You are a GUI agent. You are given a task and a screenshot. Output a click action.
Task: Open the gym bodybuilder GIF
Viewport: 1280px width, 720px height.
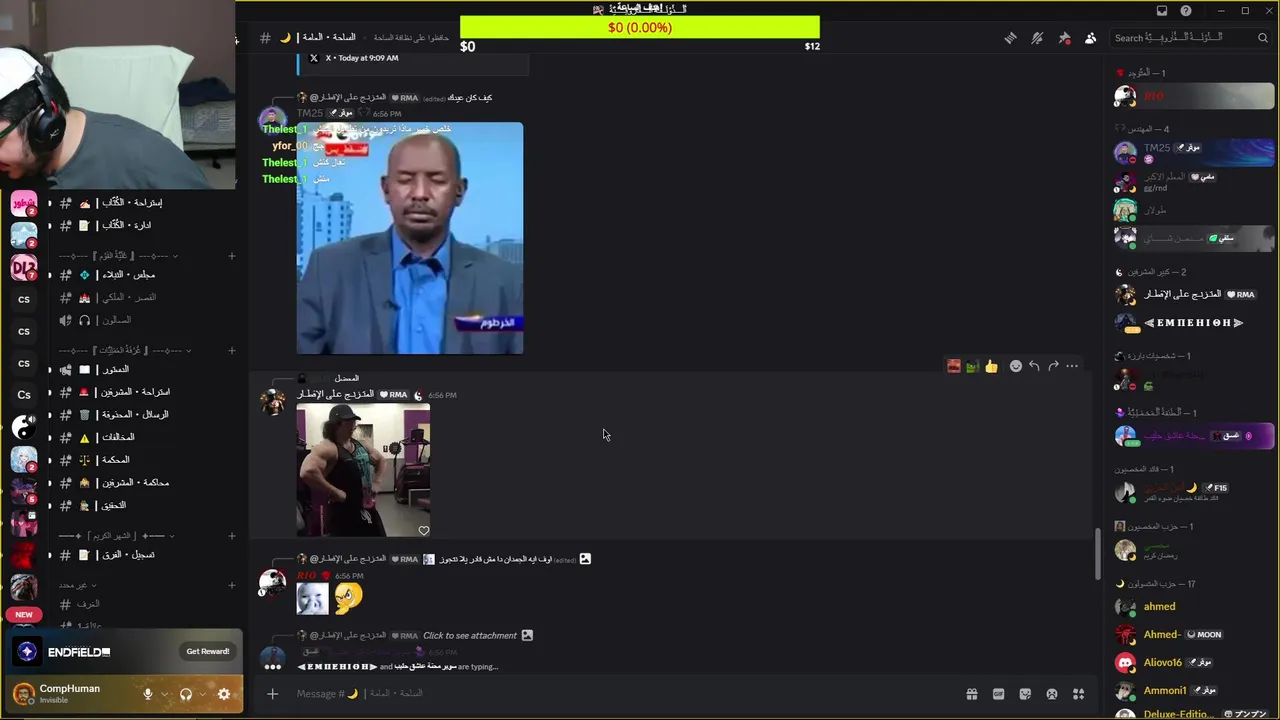[x=363, y=470]
